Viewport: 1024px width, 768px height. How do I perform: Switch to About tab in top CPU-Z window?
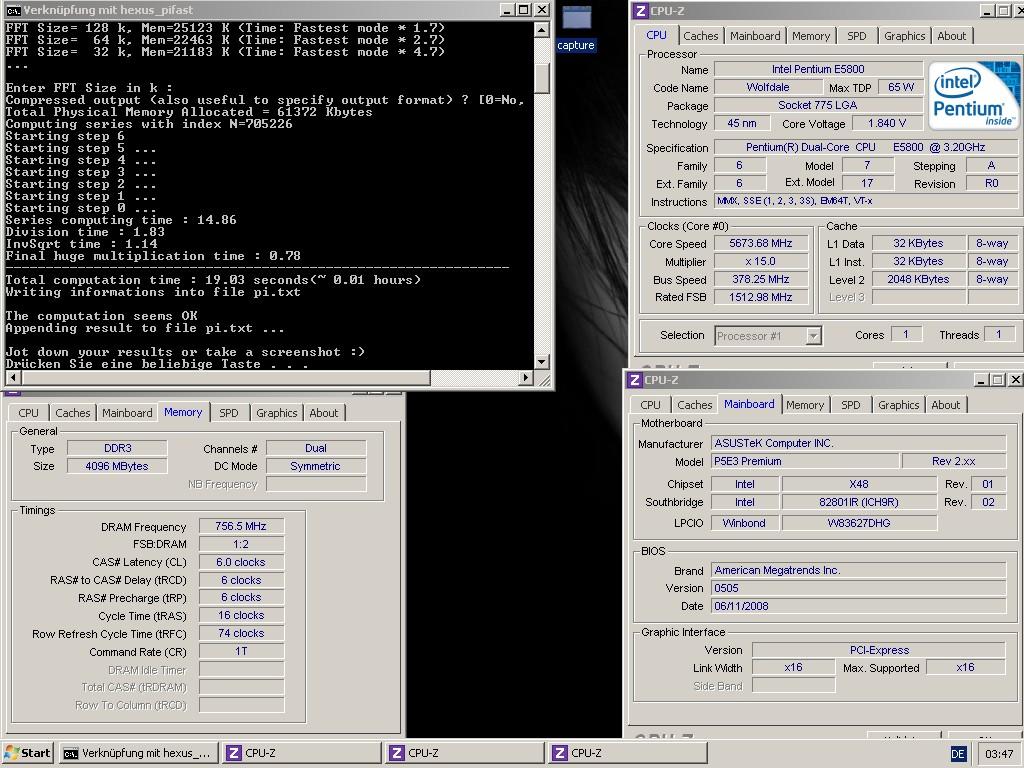[952, 36]
